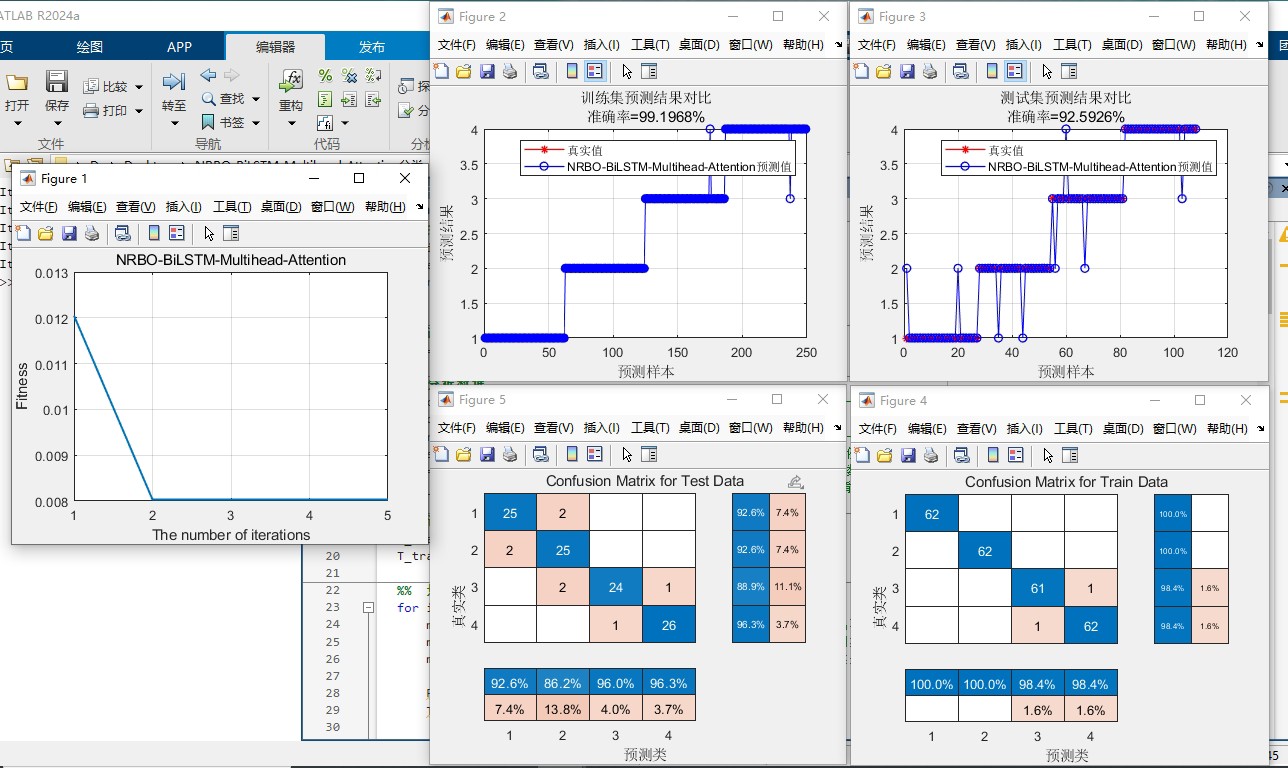This screenshot has width=1288, height=768.
Task: Toggle Insert Legend in Figure 5 toolbar
Action: point(595,454)
